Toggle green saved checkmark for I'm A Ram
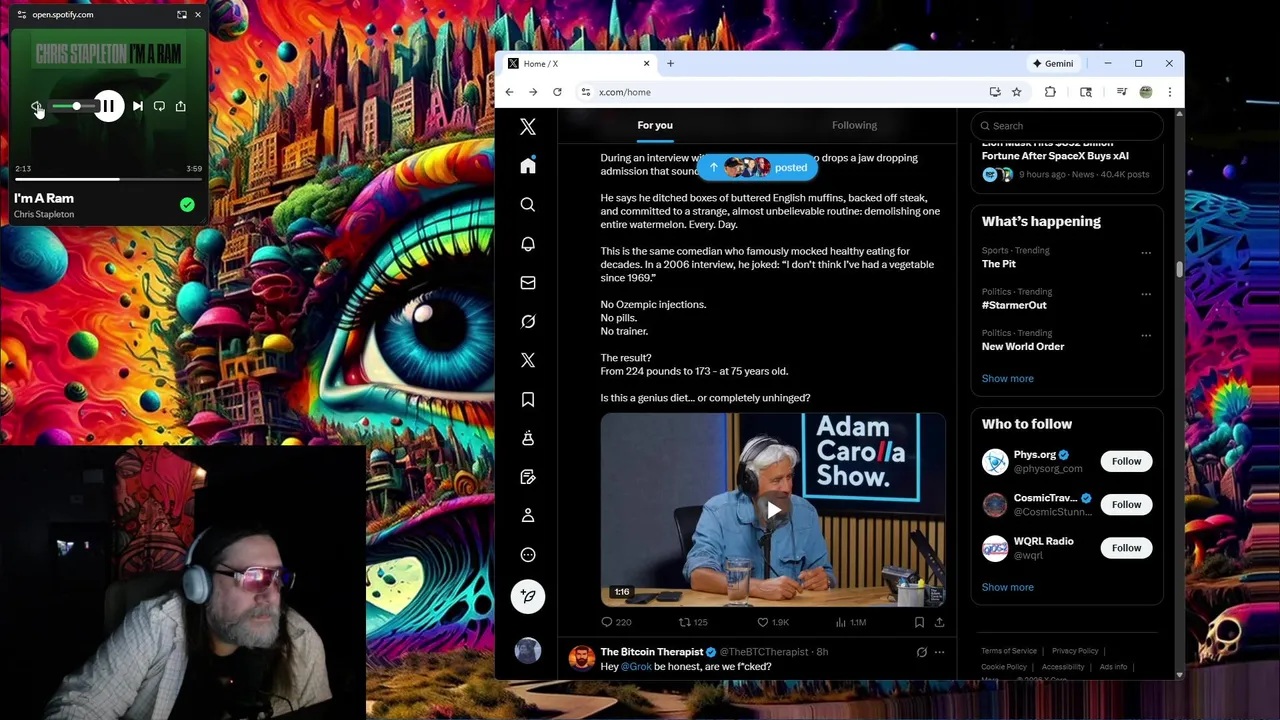 point(187,205)
